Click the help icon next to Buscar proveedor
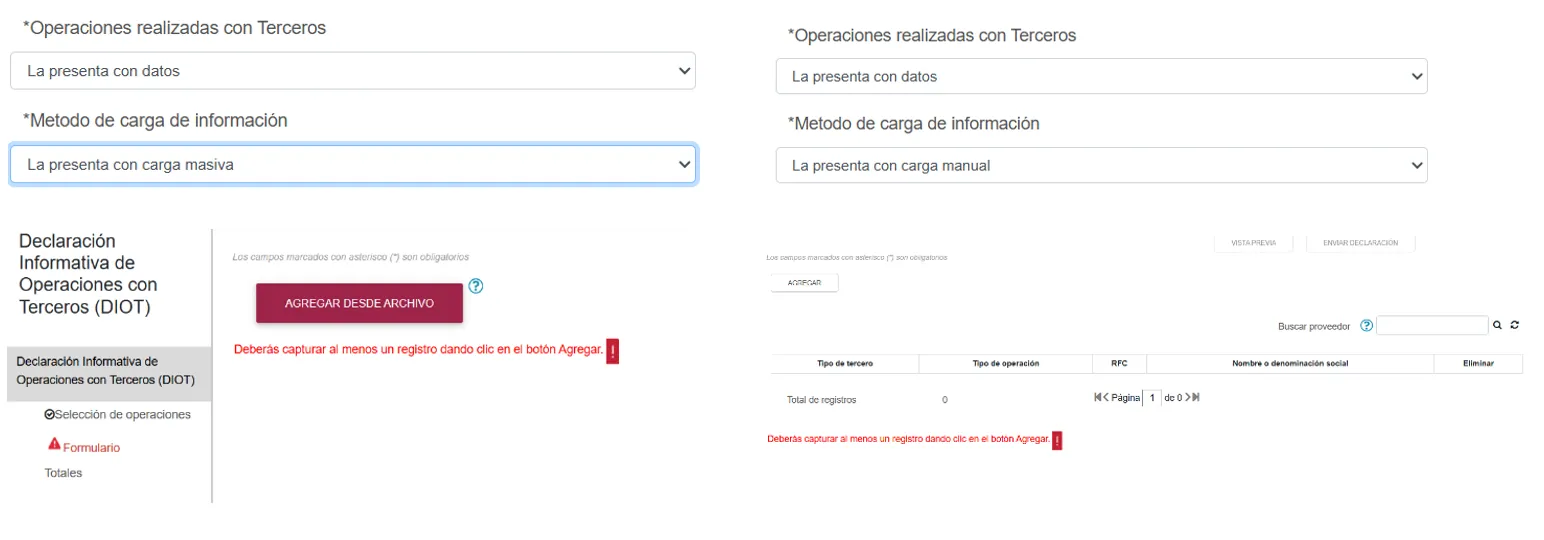The height and width of the screenshot is (540, 1544). click(x=1366, y=326)
